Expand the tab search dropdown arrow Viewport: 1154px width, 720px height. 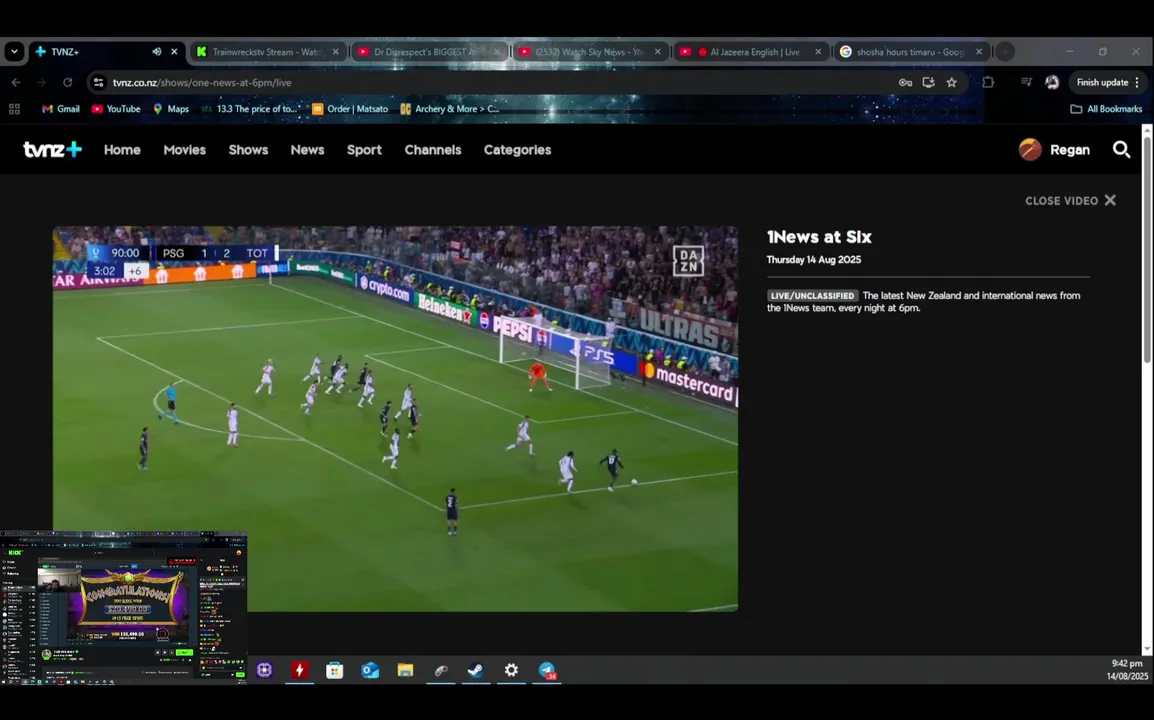click(x=14, y=52)
